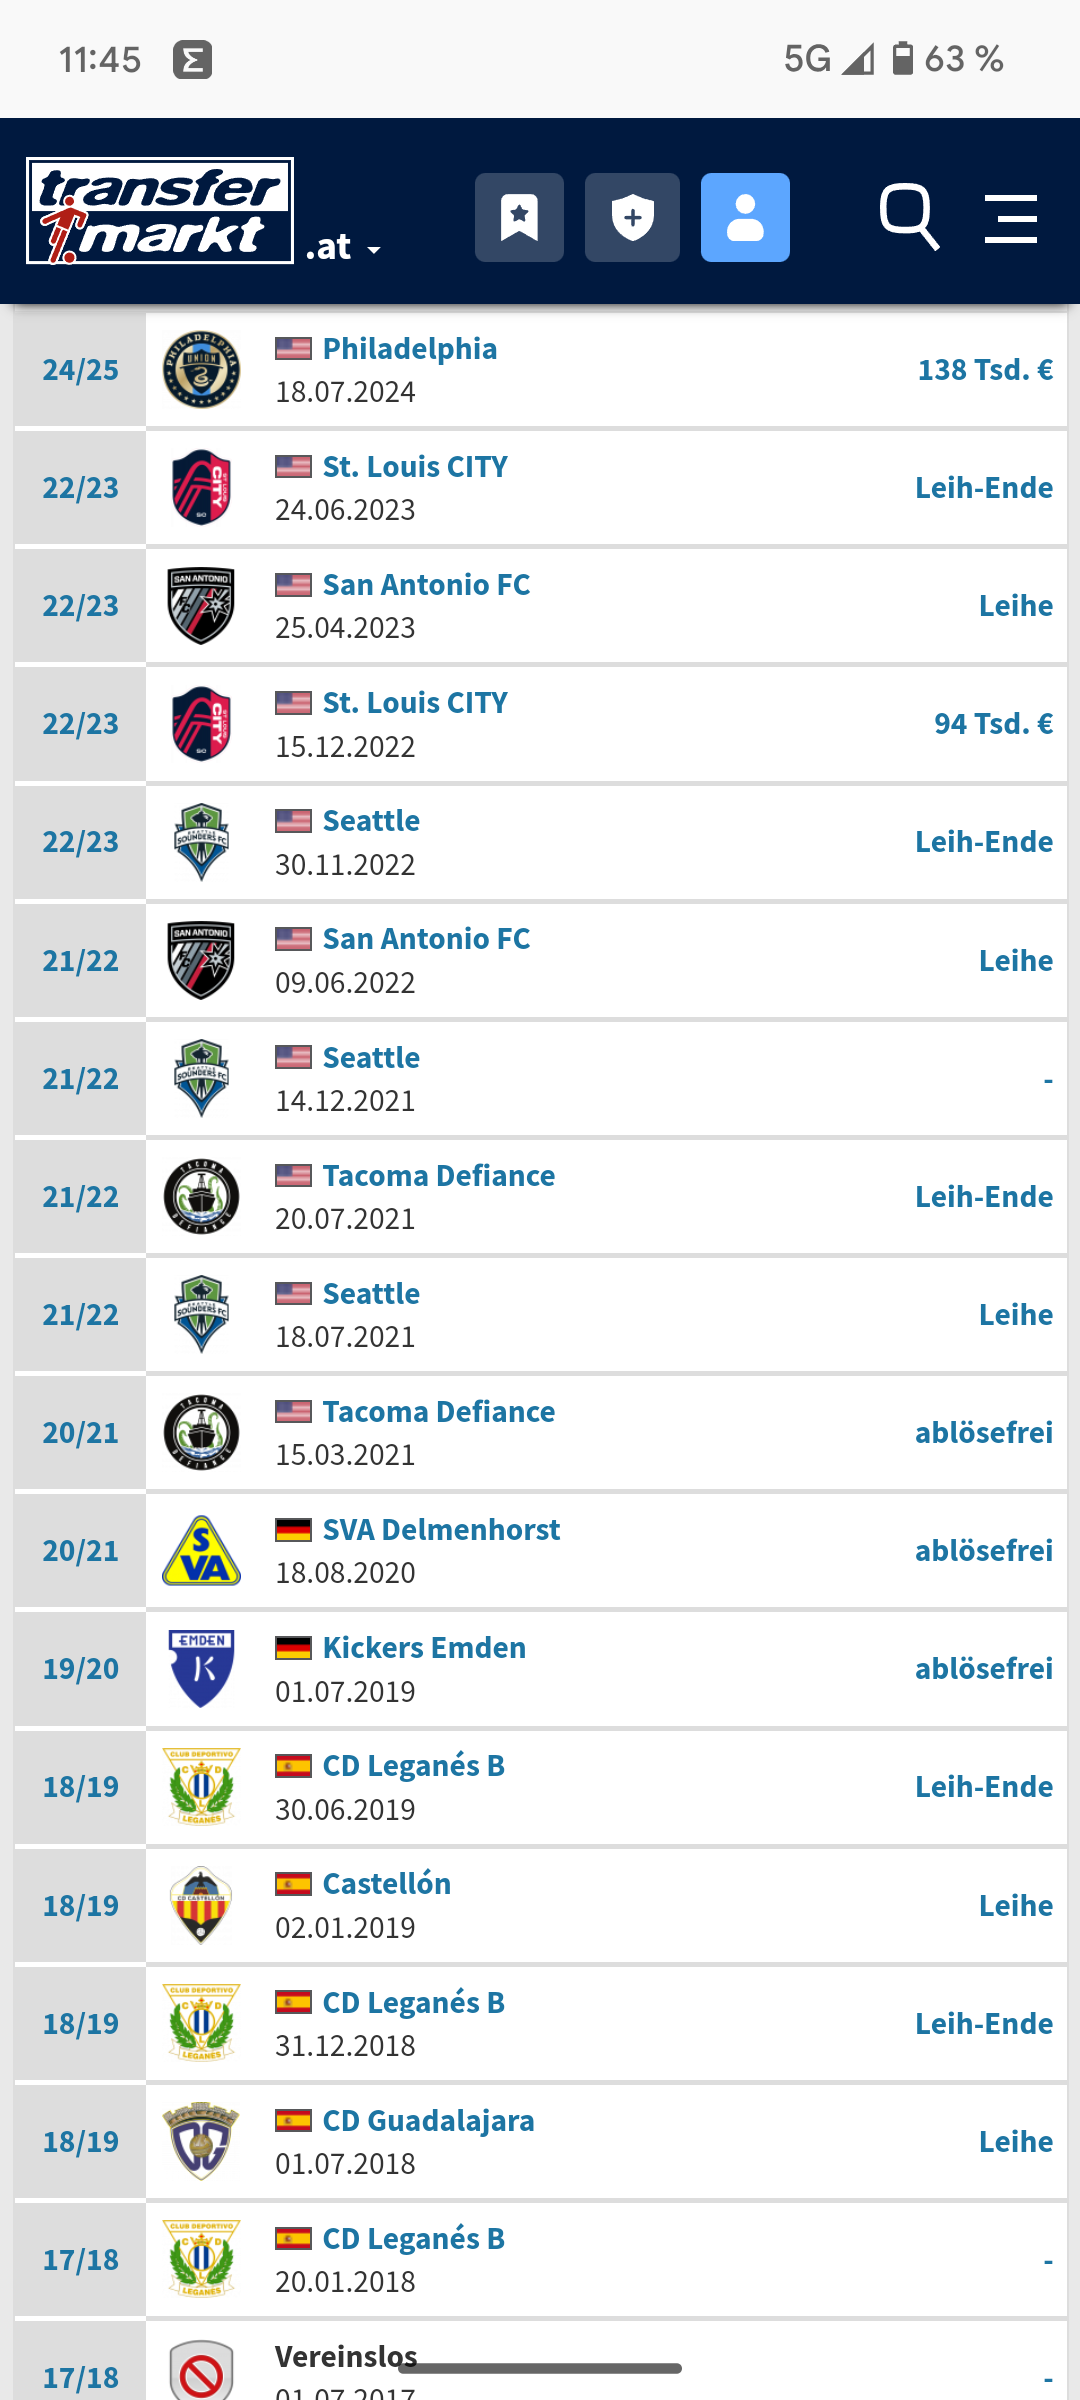Open the CD Guadalajara club link

[x=428, y=2120]
